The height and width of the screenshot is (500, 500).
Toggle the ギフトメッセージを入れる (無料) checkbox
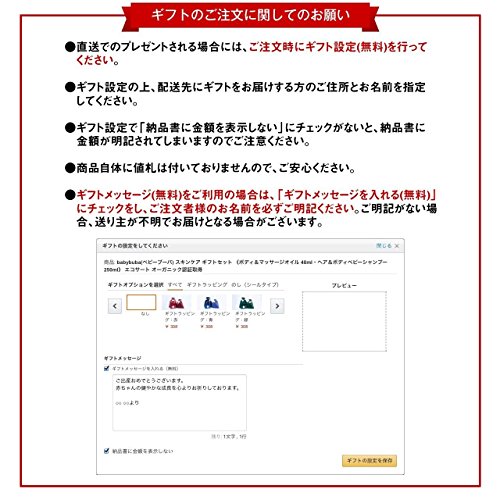click(x=107, y=368)
